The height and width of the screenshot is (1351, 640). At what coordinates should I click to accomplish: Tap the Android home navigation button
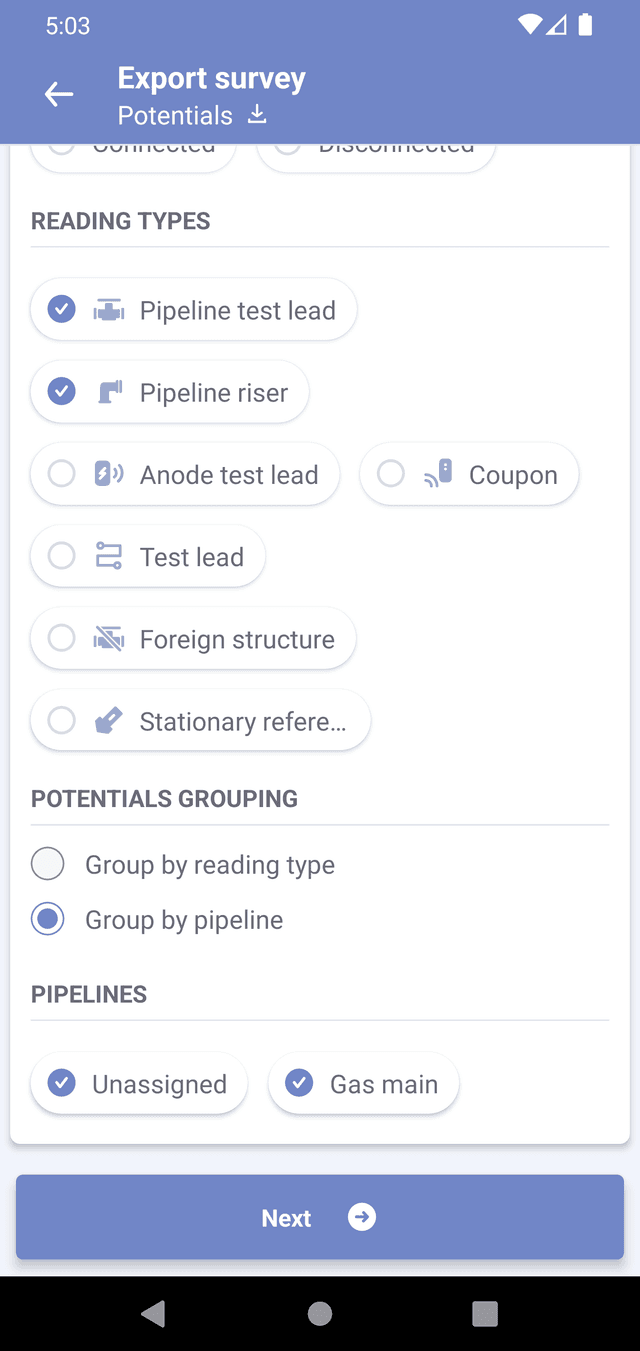pyautogui.click(x=320, y=1313)
